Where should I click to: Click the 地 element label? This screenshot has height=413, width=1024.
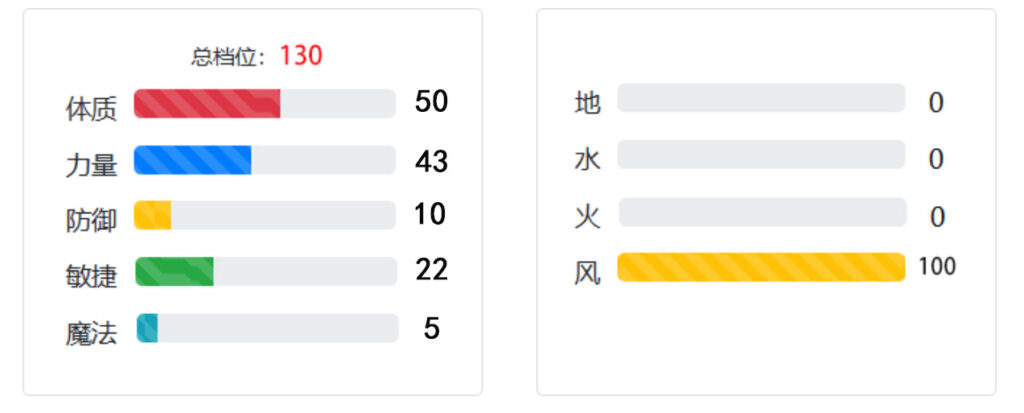tap(587, 103)
